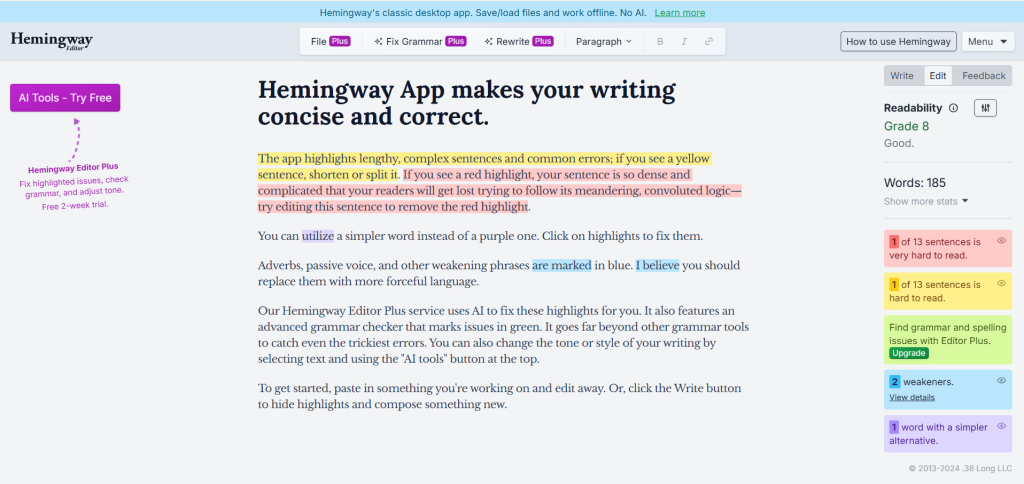Select the simpler alternative purple card
The width and height of the screenshot is (1024, 484).
point(948,434)
